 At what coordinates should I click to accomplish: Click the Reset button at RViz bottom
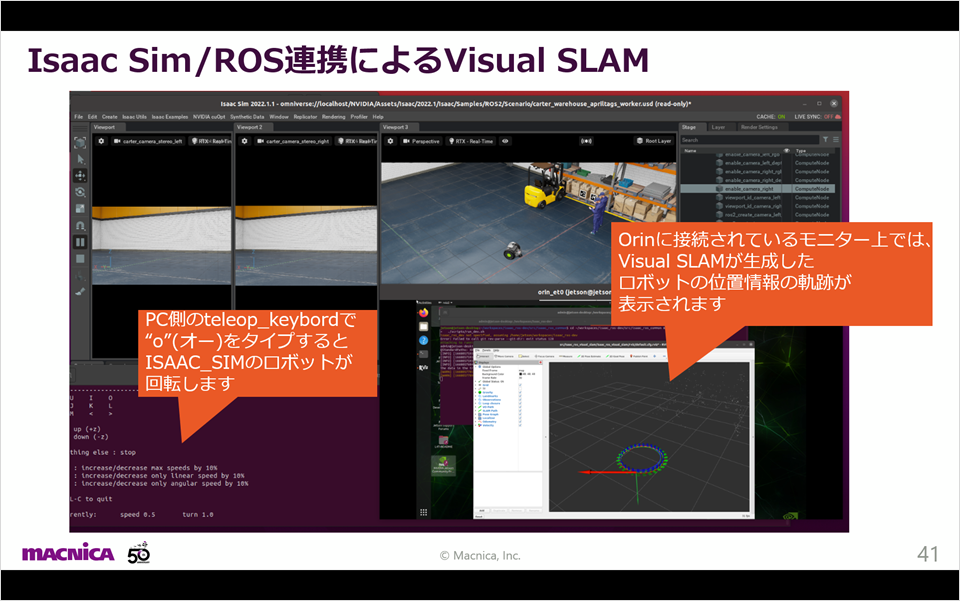479,517
